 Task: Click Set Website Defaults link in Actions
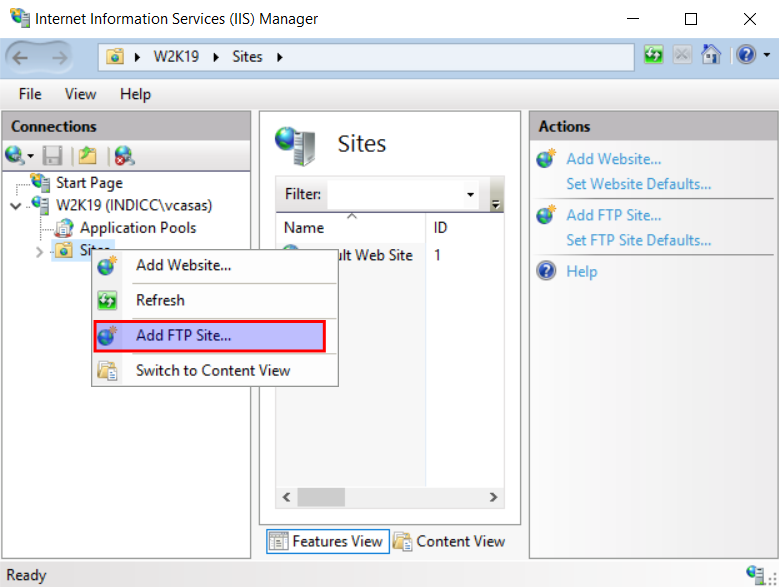638,184
